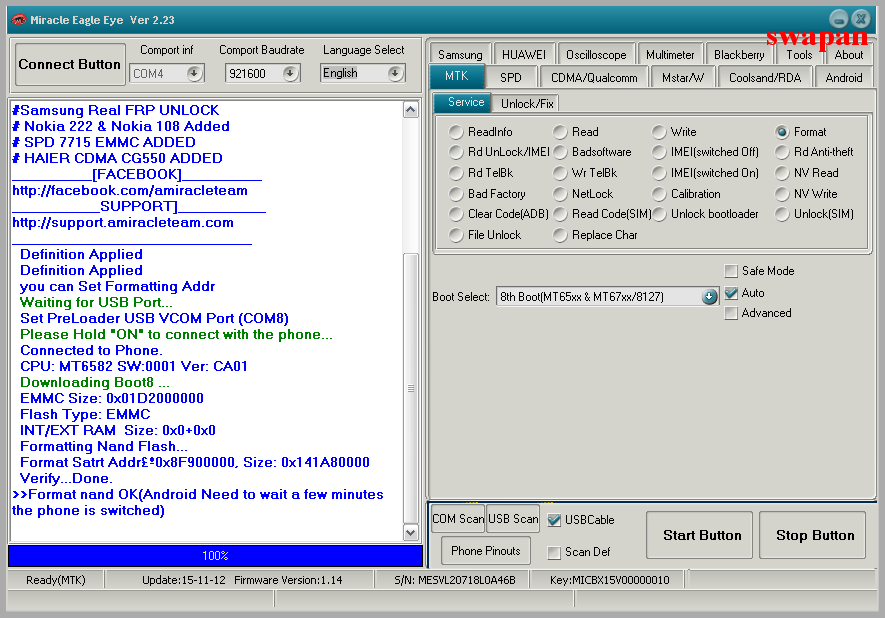Switch to the Mstar/W tab
This screenshot has width=885, height=618.
(683, 77)
